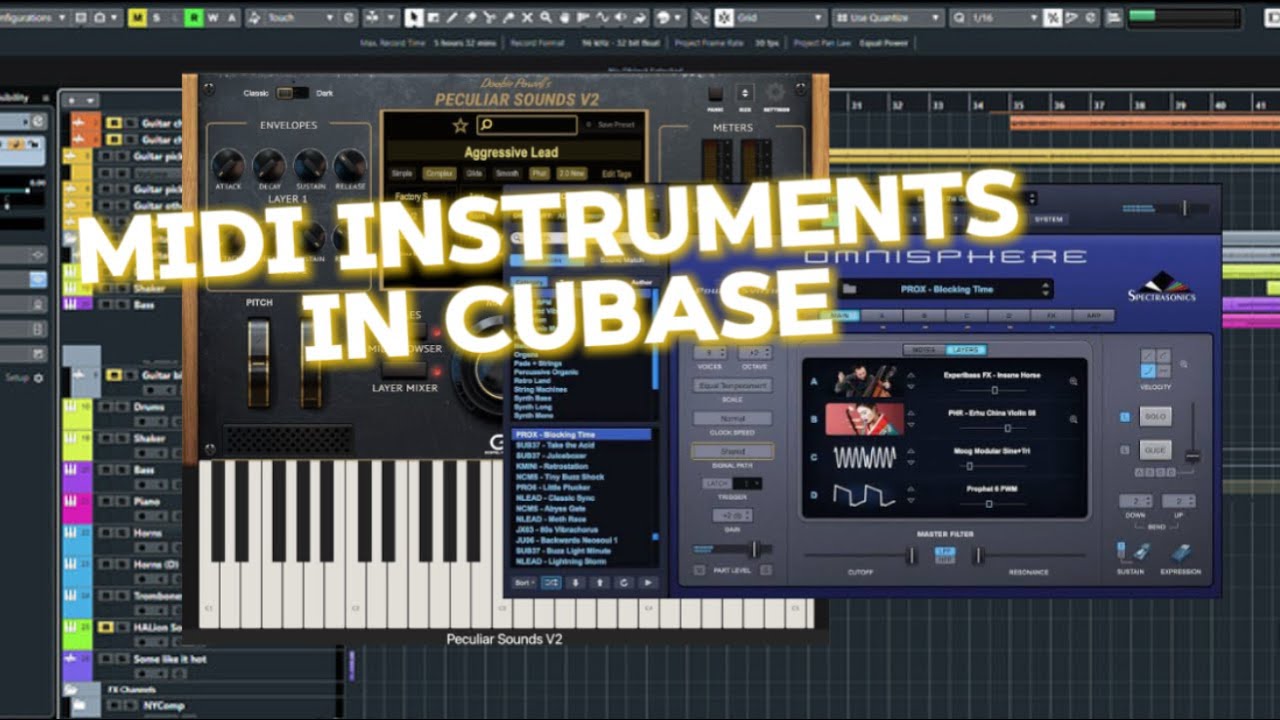Toggle the yellow M mute-all button
1280x720 pixels.
point(138,17)
